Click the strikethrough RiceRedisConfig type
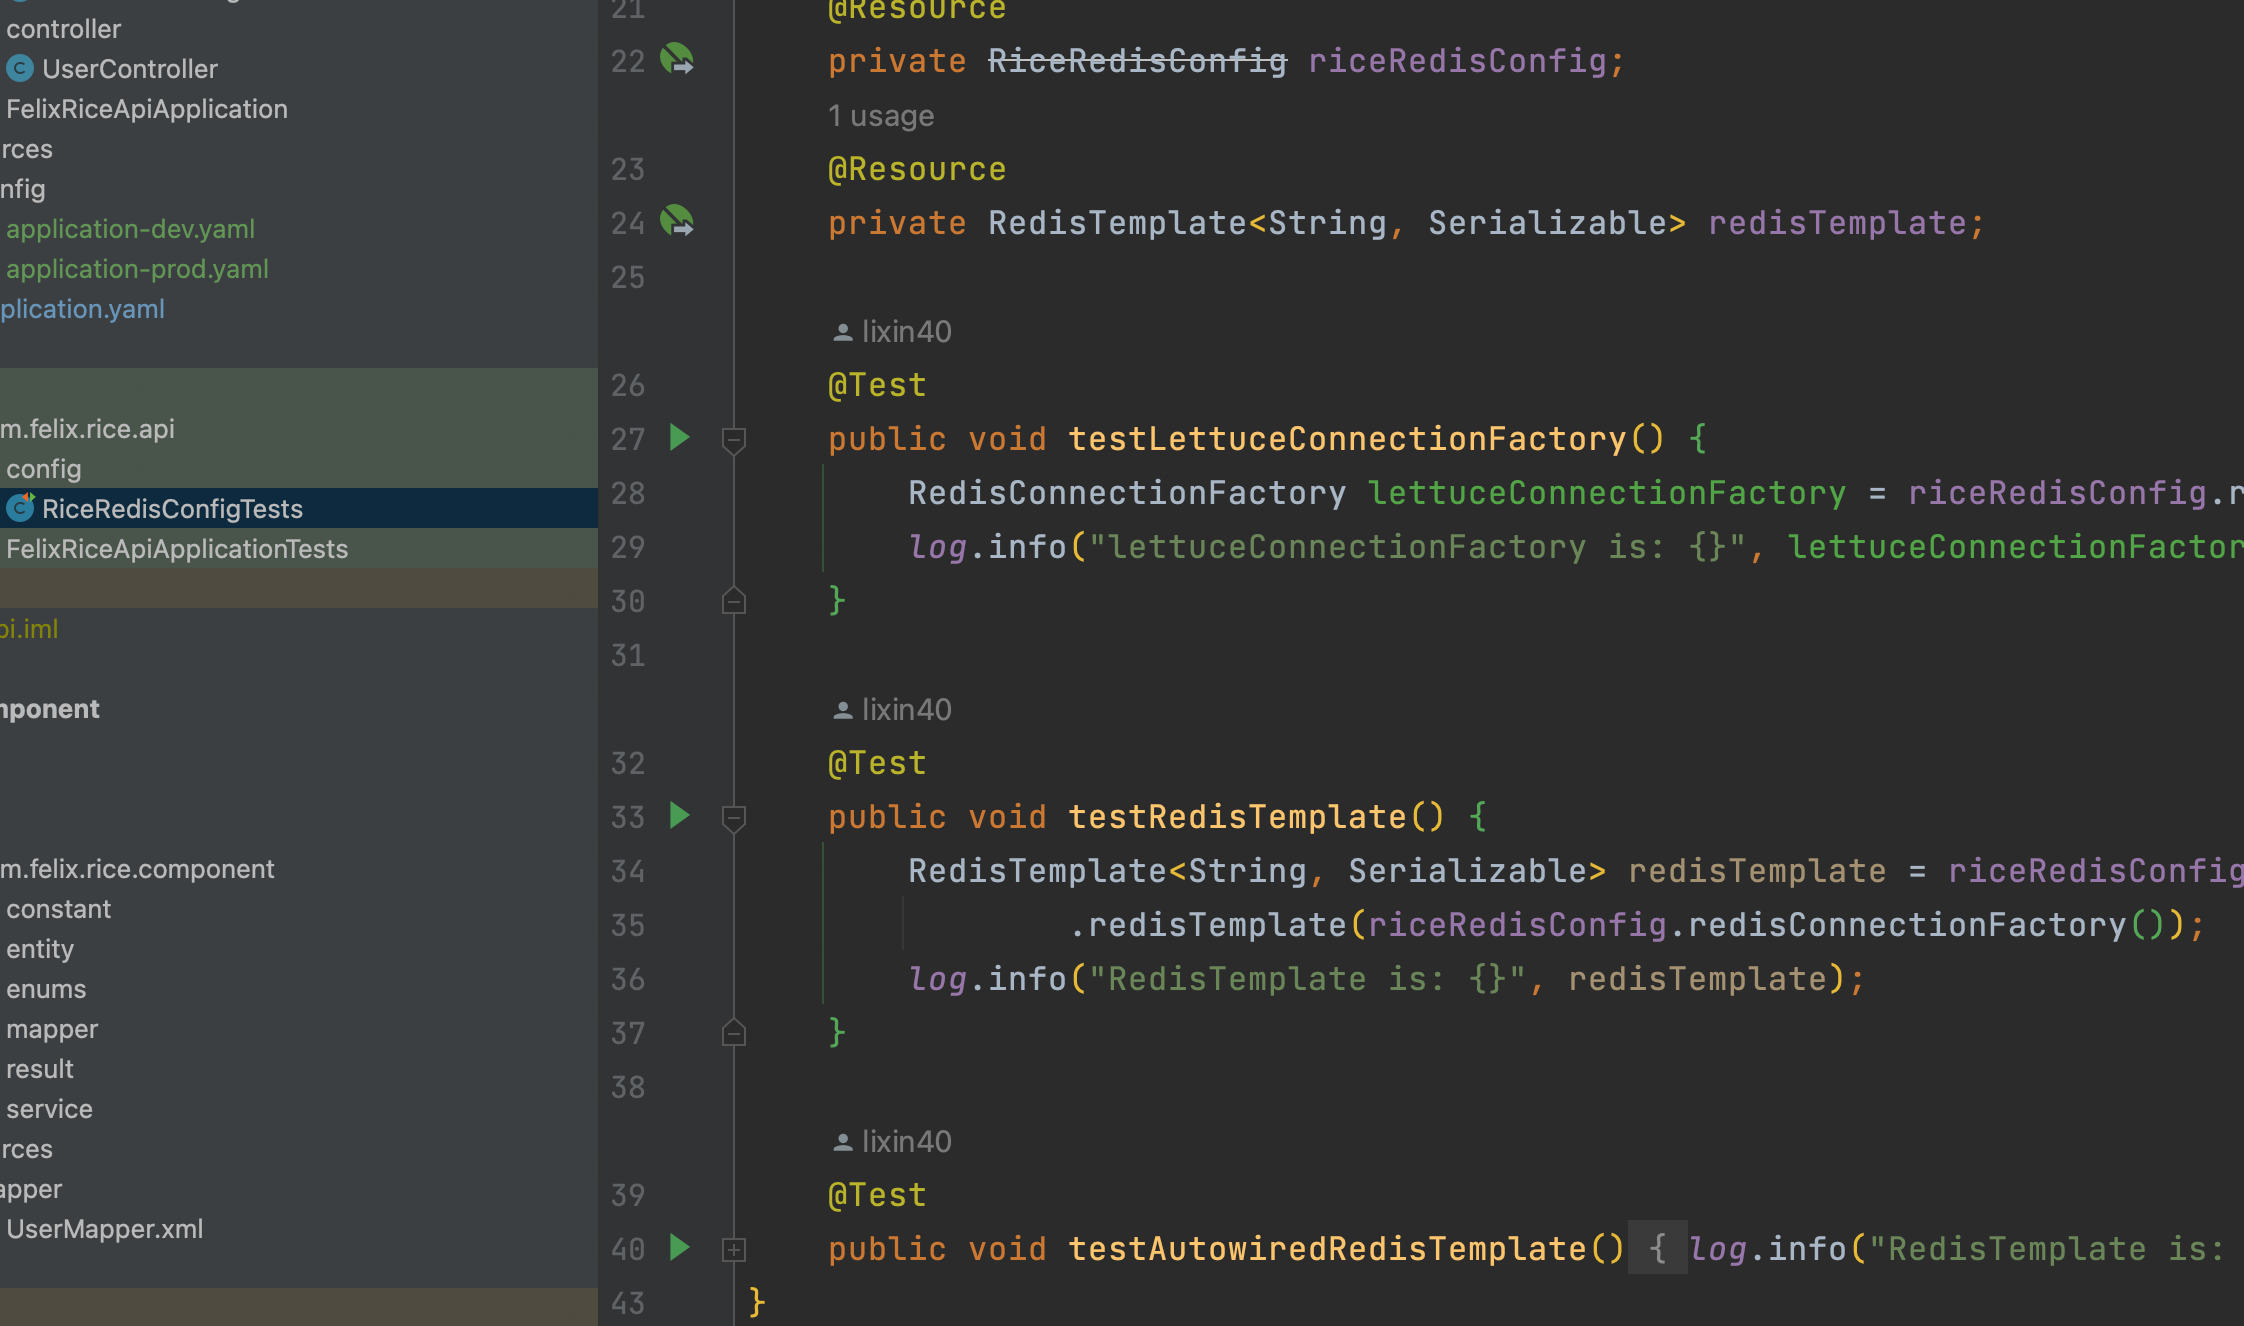Screen dimensions: 2244x1326 click(1137, 61)
